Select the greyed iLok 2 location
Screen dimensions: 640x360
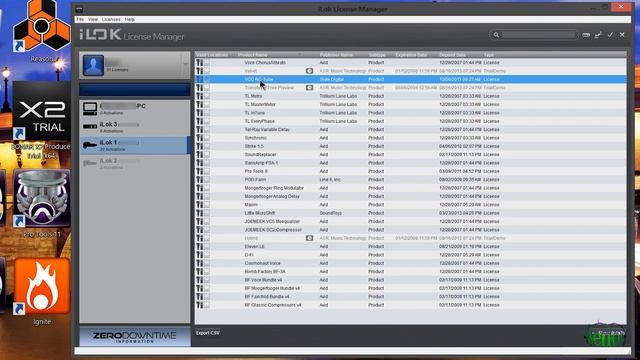[134, 164]
